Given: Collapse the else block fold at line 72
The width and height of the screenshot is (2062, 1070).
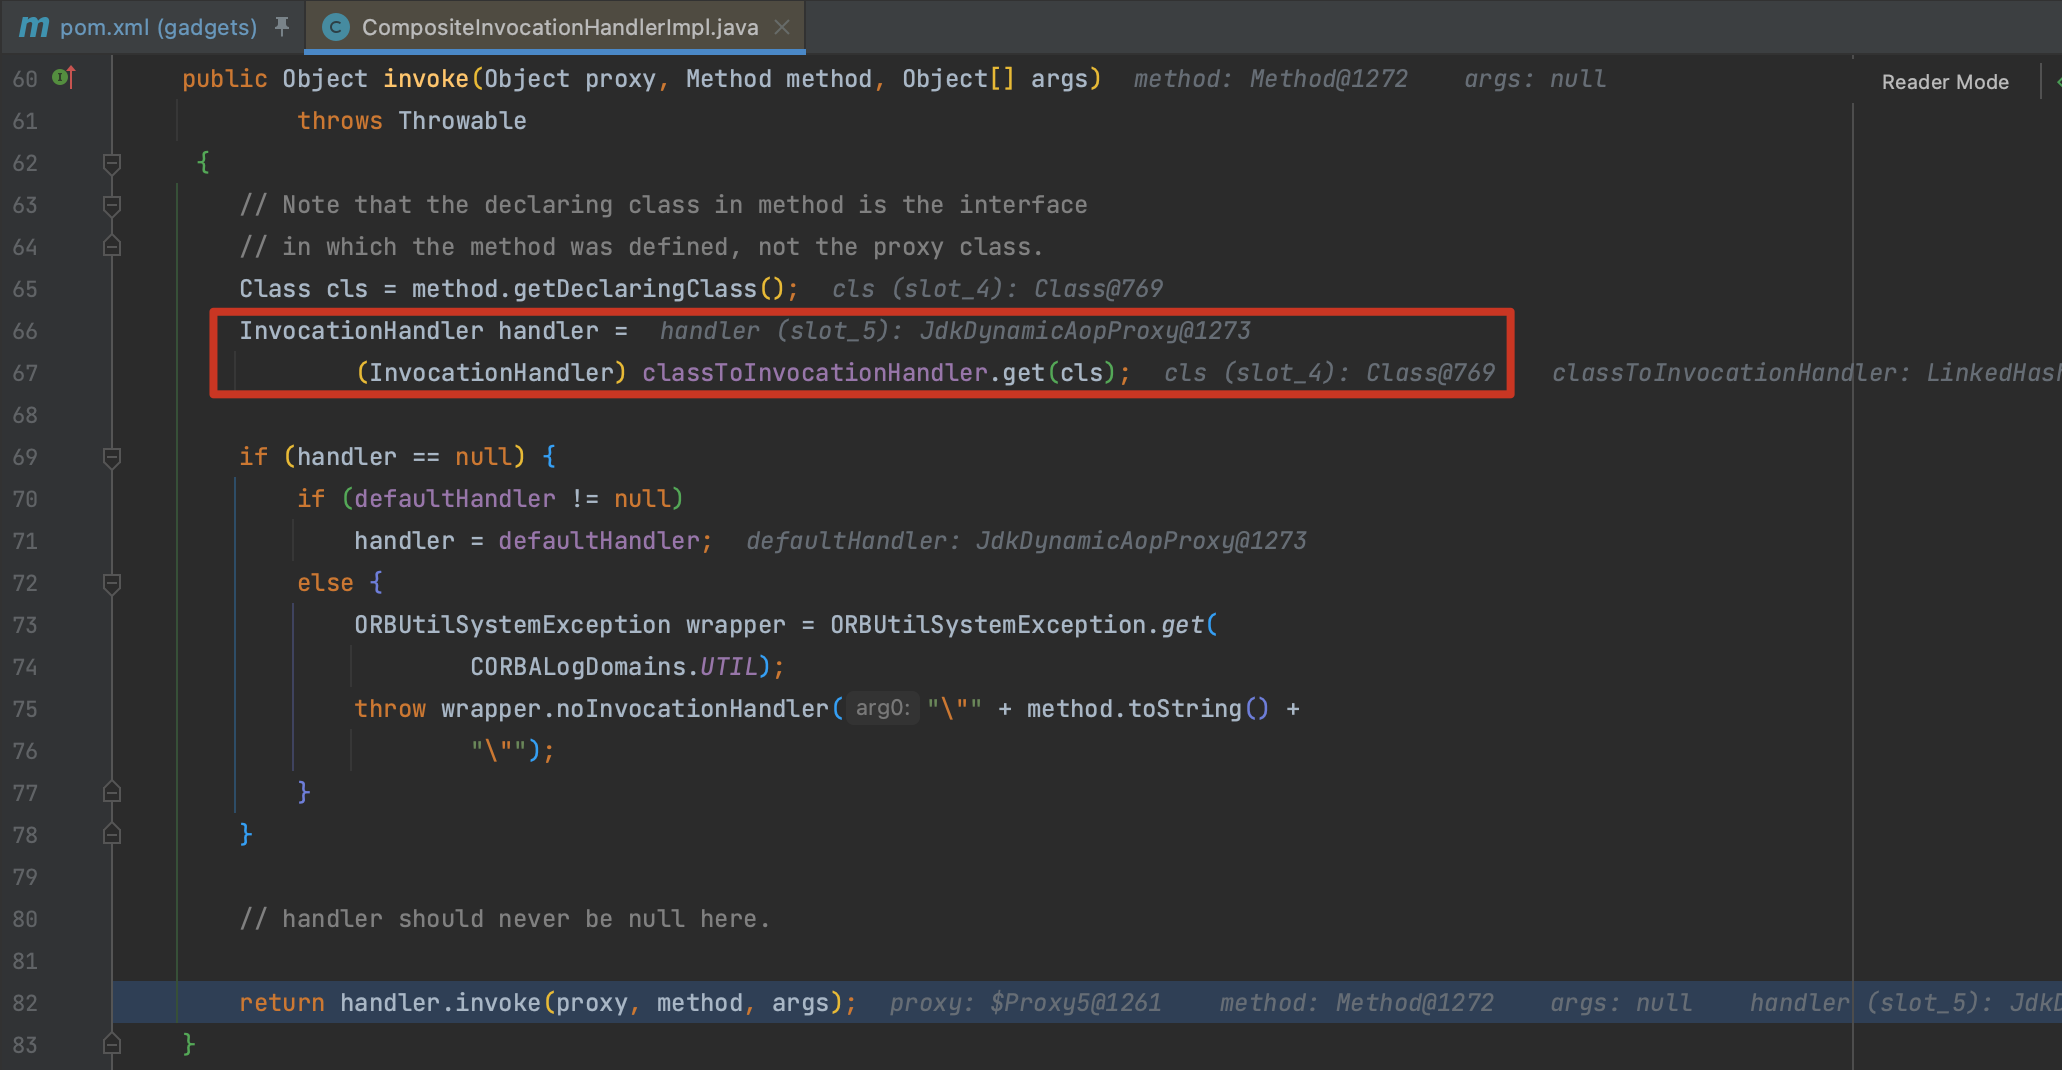Looking at the screenshot, I should click(112, 583).
